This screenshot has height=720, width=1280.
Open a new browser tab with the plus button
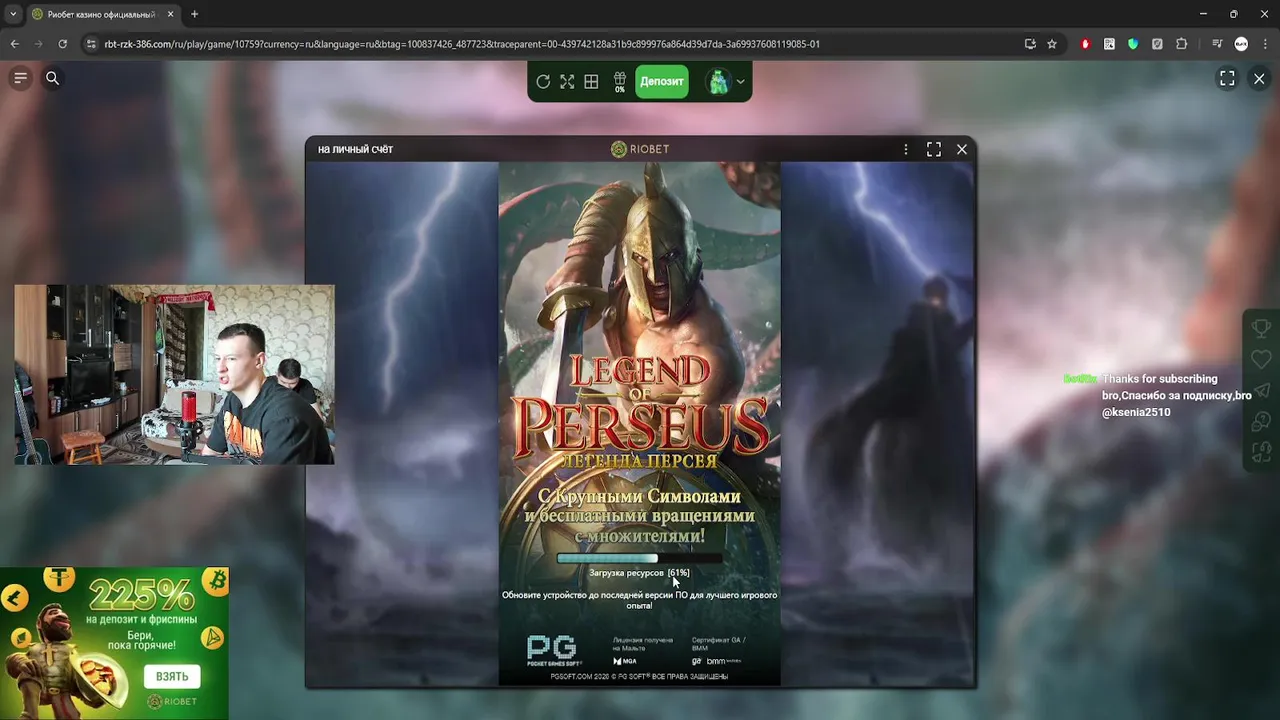click(194, 14)
